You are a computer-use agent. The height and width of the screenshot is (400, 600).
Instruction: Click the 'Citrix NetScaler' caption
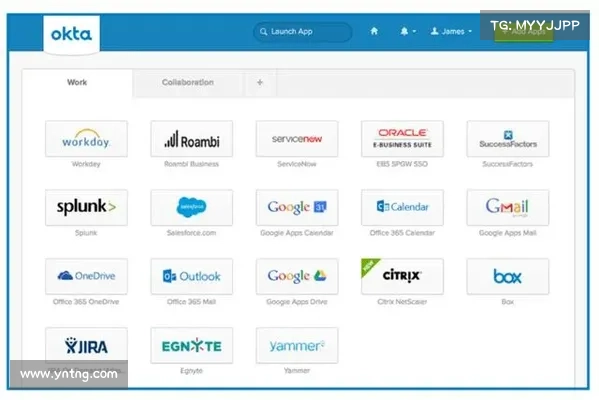pos(402,302)
